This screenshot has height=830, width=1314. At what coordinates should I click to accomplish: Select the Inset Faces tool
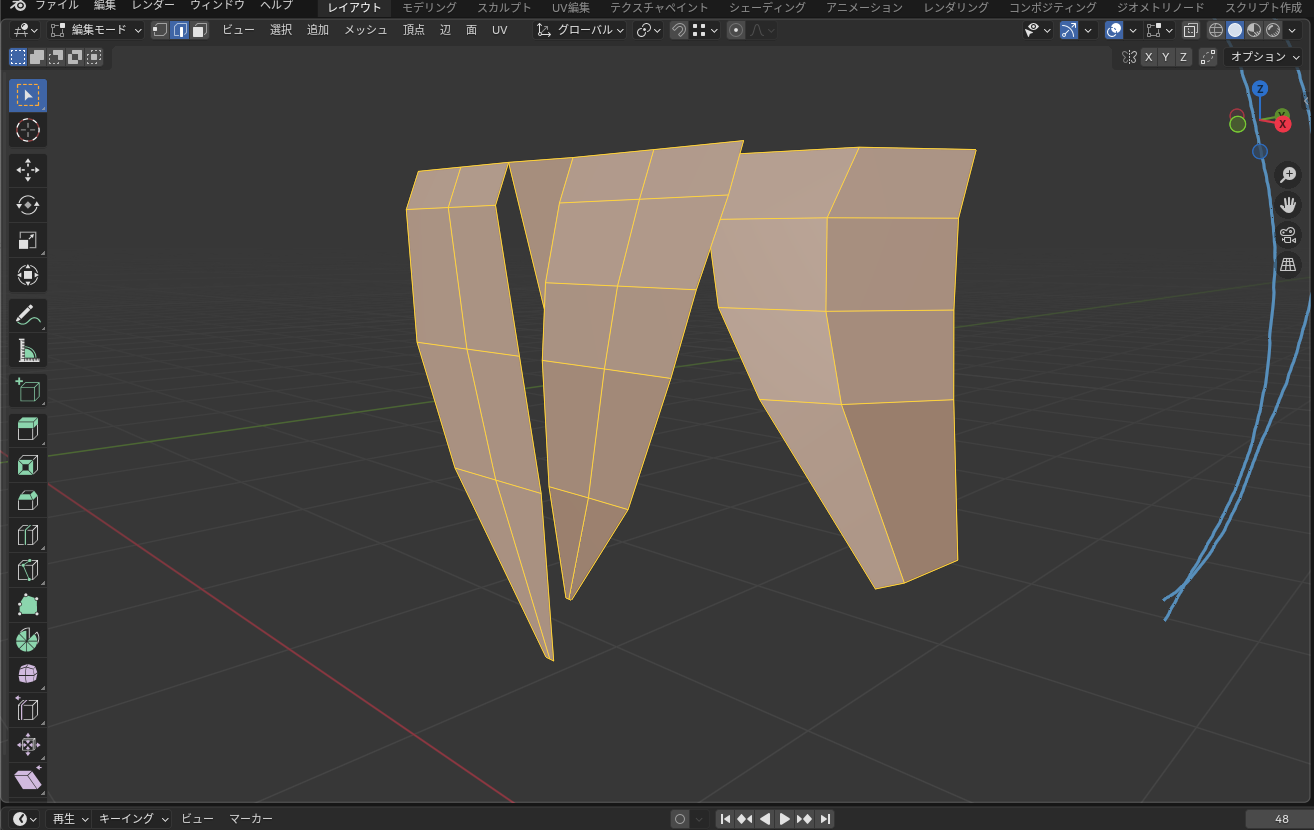pyautogui.click(x=28, y=465)
